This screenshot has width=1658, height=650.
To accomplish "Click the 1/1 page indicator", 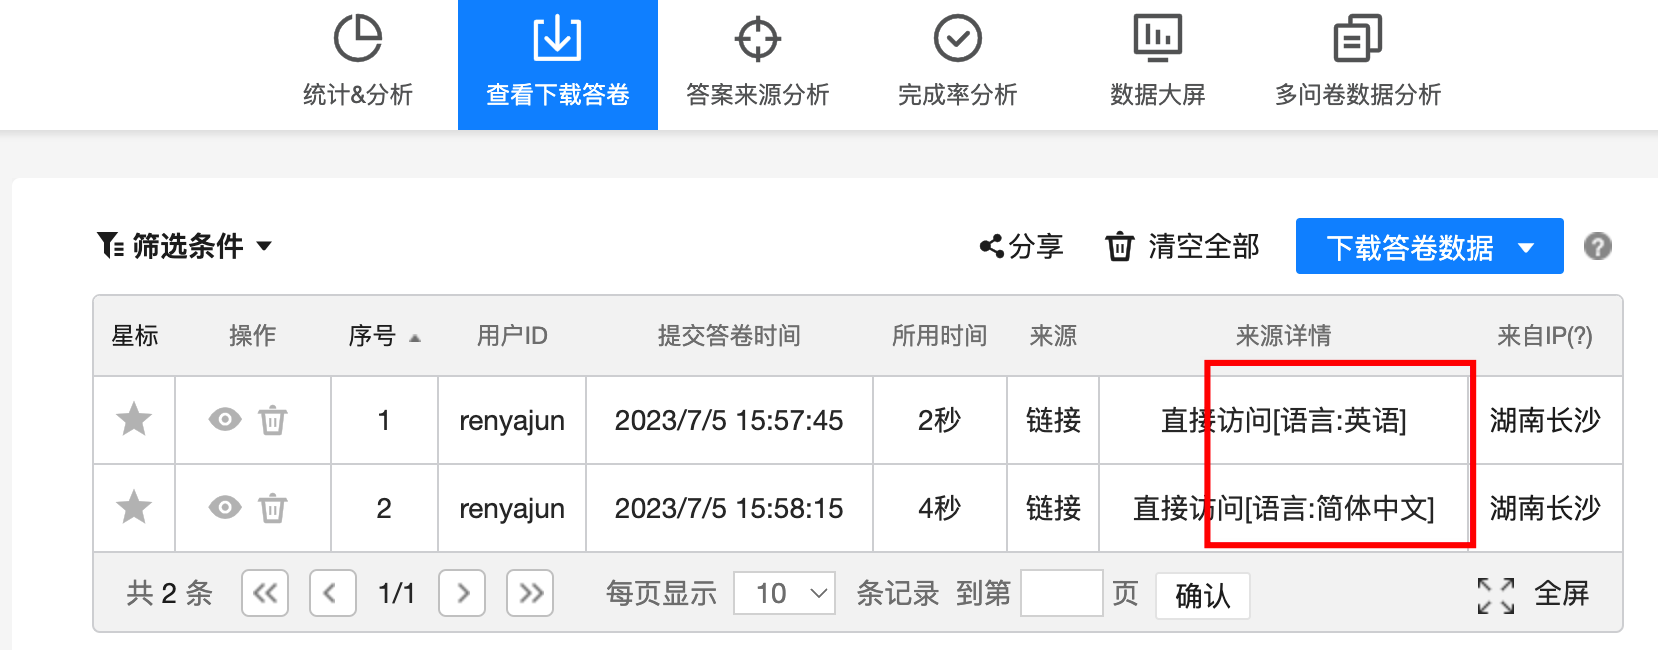I will (397, 593).
